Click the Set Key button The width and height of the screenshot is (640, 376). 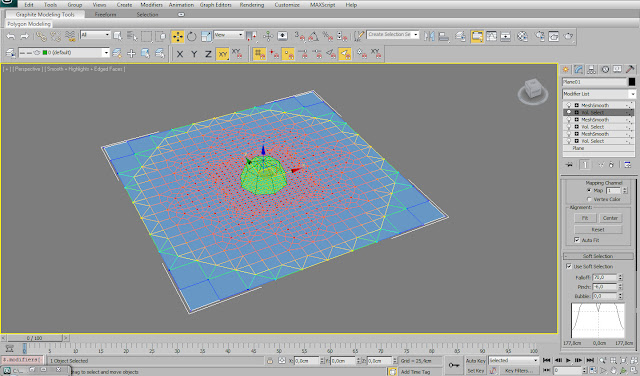tap(476, 371)
